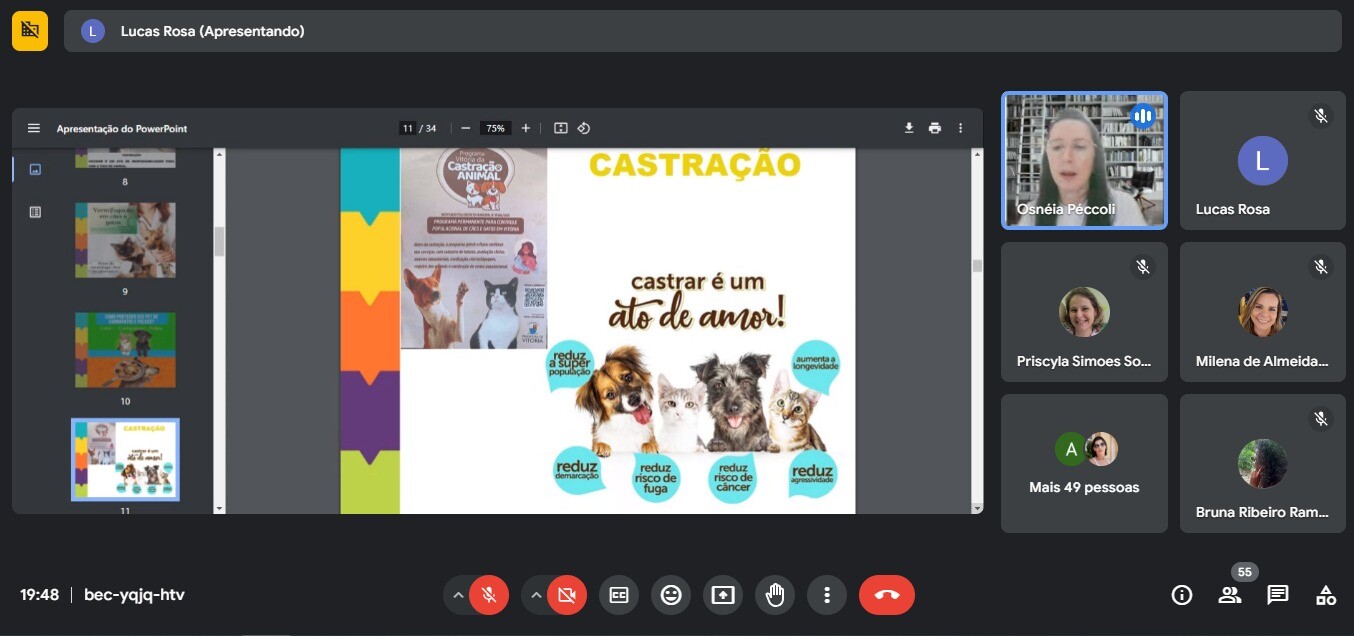Expand video settings chevron beside camera
This screenshot has height=636, width=1354.
[x=536, y=595]
